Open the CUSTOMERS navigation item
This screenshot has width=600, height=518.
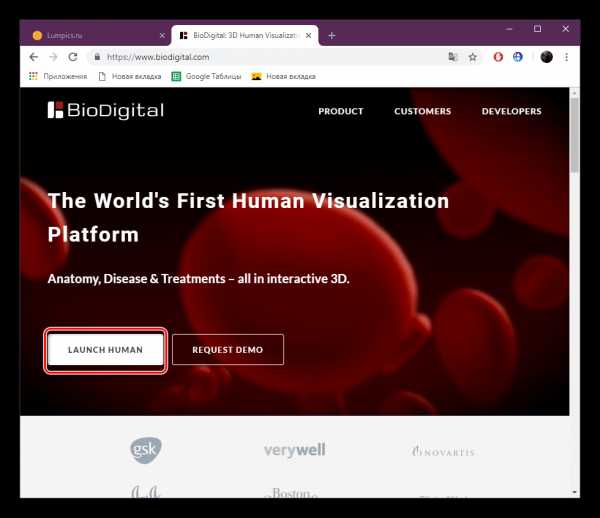(422, 111)
